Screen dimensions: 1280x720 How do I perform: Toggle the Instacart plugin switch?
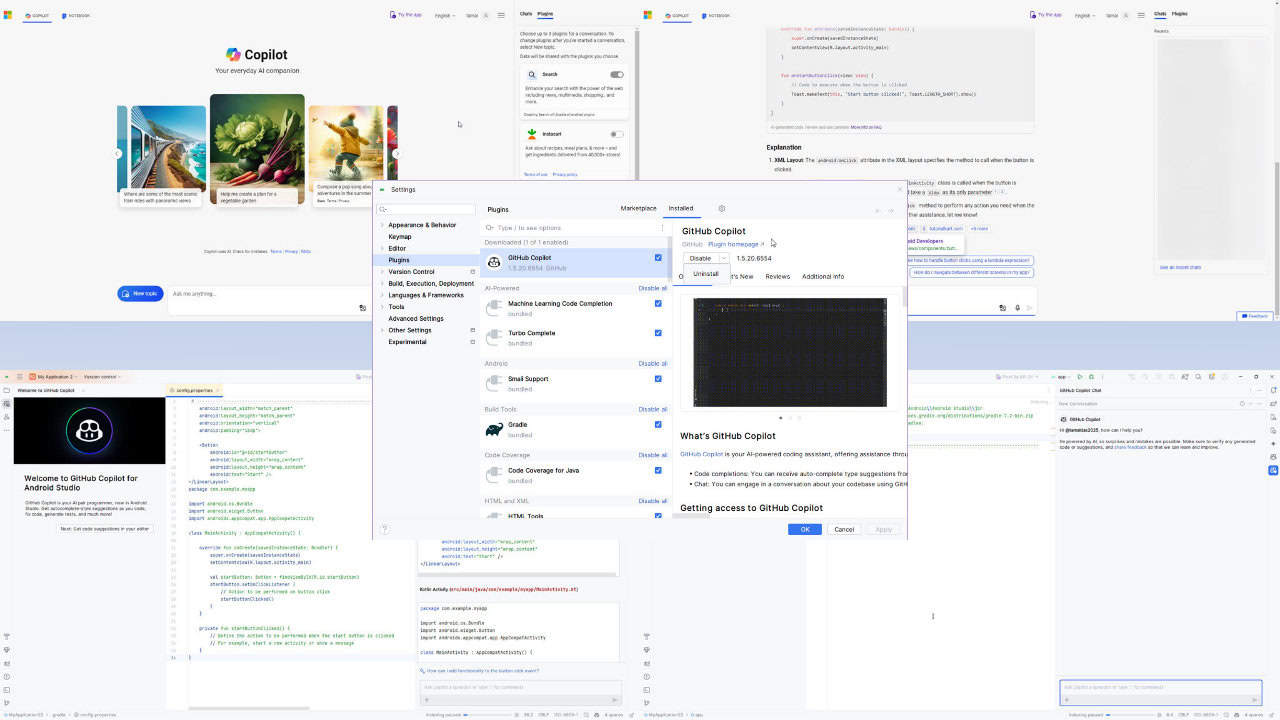click(x=617, y=134)
